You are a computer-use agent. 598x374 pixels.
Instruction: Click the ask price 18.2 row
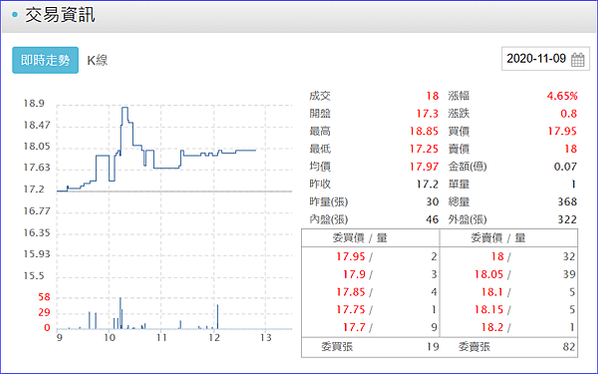point(509,327)
